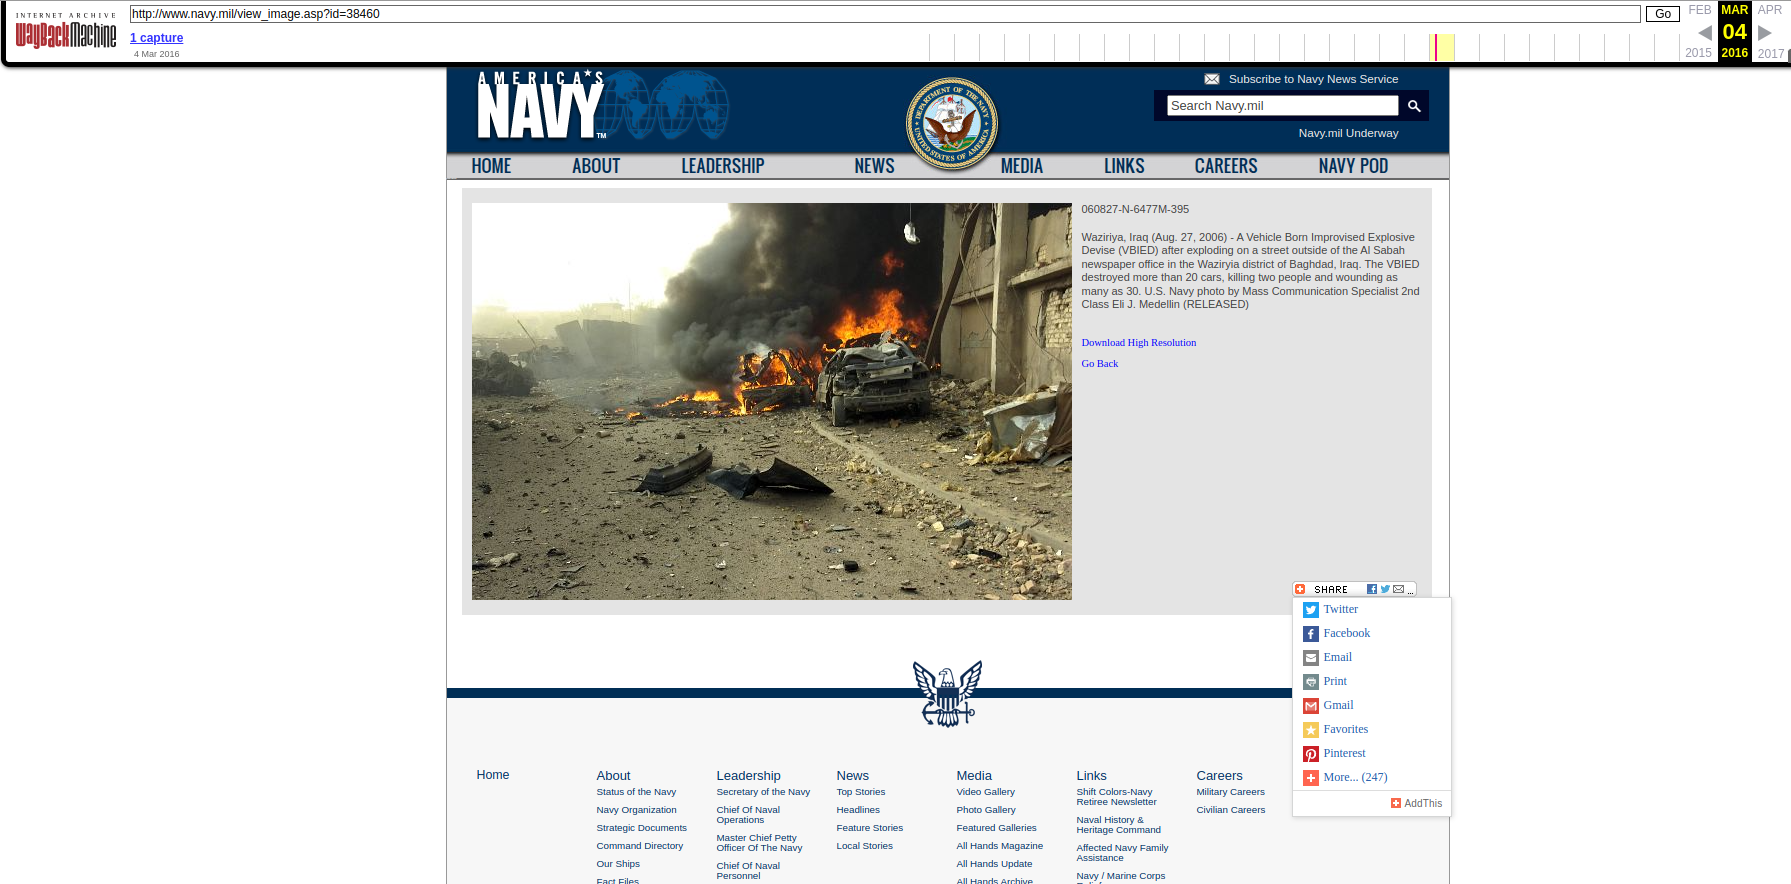
Task: Click the Facebook icon in share menu
Action: coord(1310,634)
